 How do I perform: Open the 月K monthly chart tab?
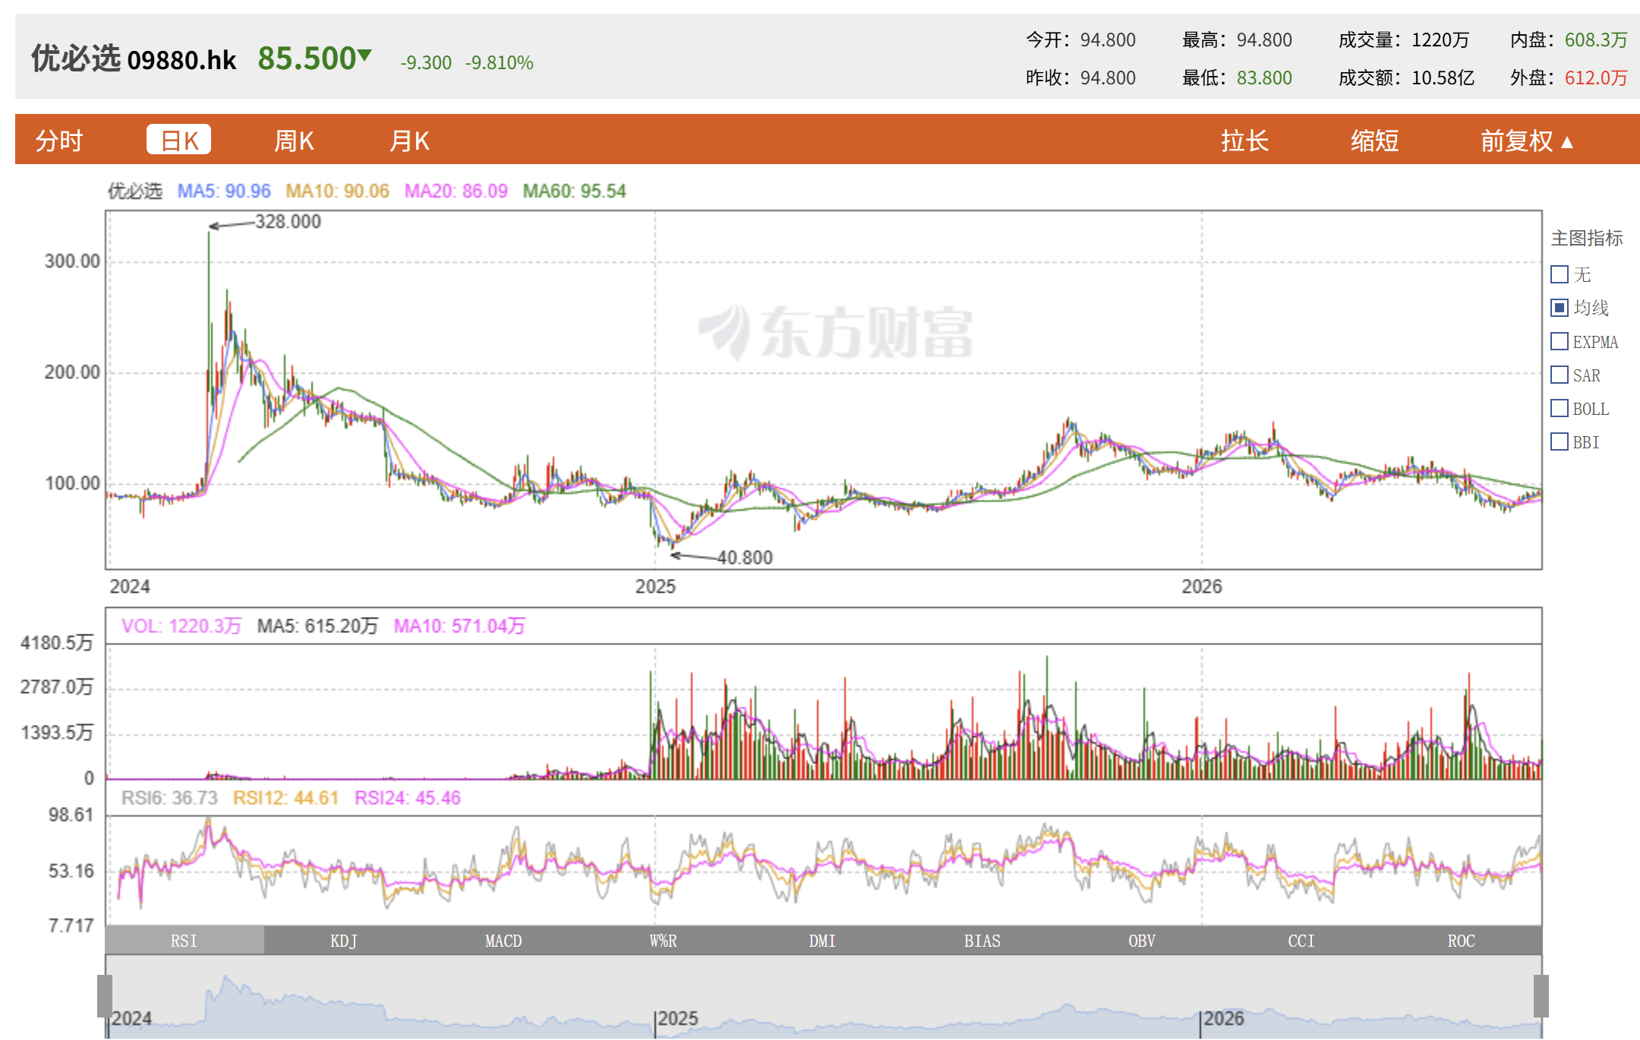click(x=409, y=141)
